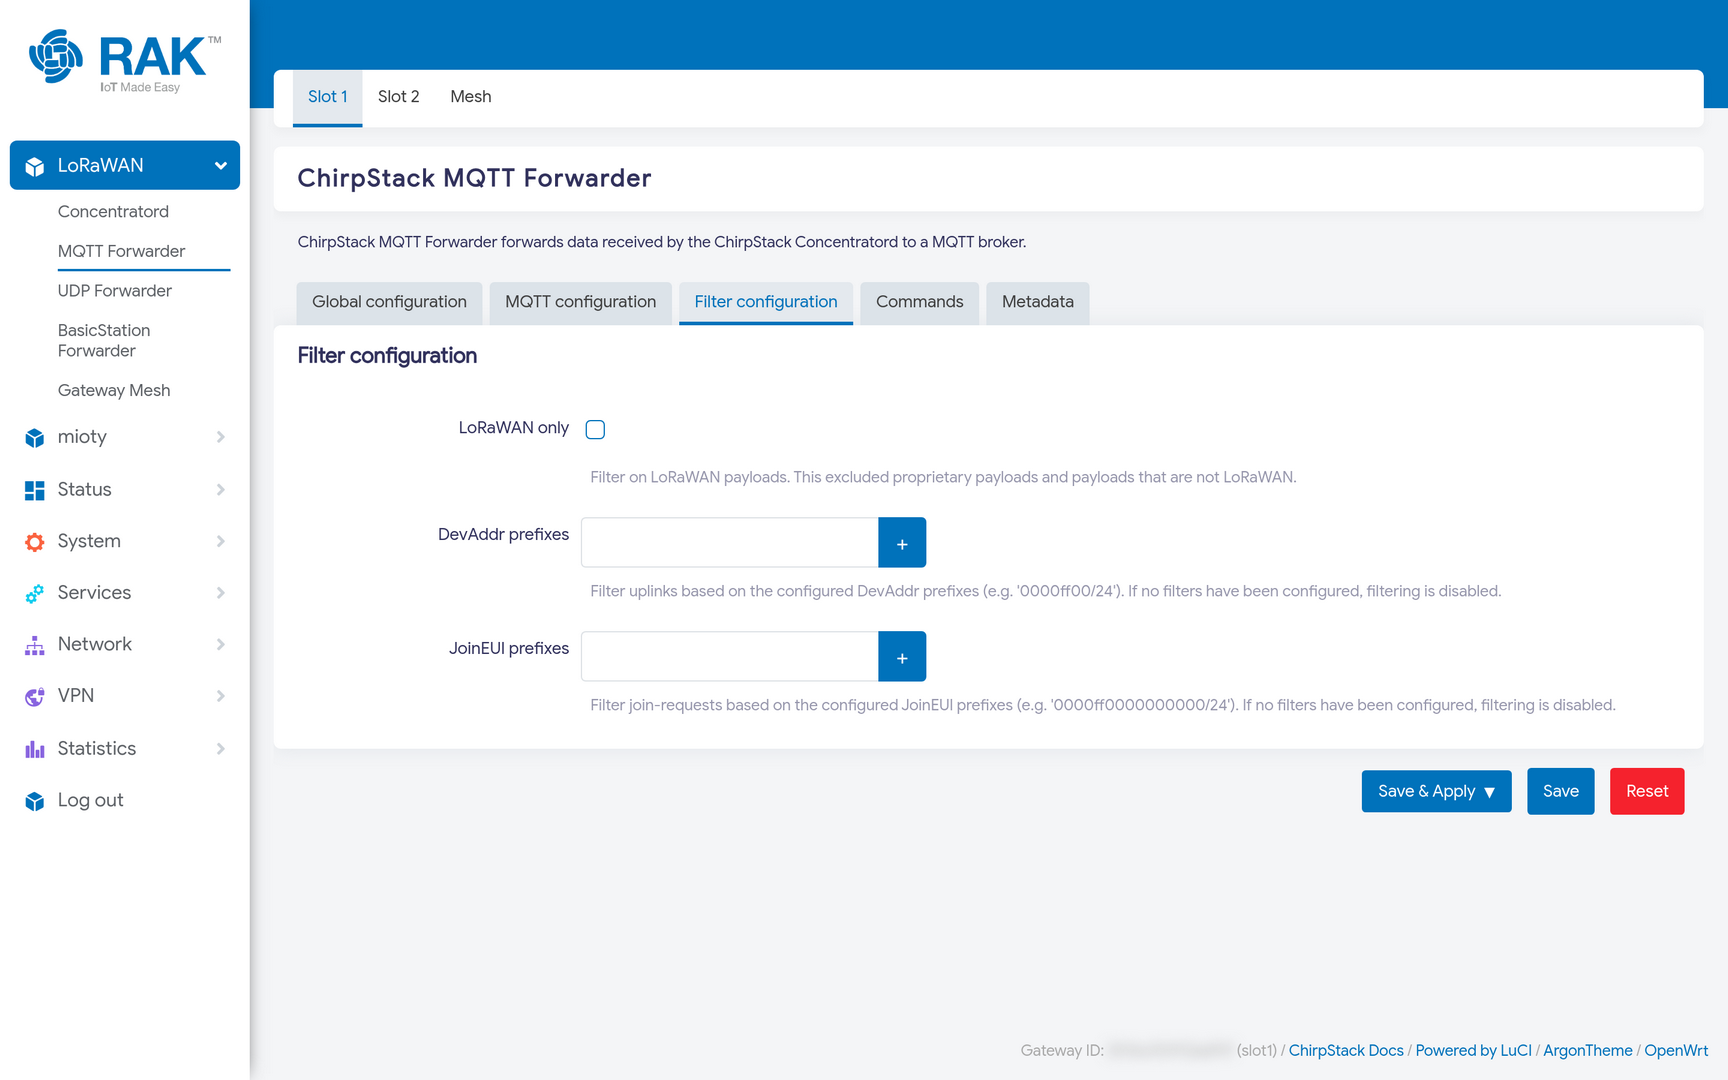This screenshot has height=1080, width=1728.
Task: Click the Network topology icon
Action: click(35, 645)
